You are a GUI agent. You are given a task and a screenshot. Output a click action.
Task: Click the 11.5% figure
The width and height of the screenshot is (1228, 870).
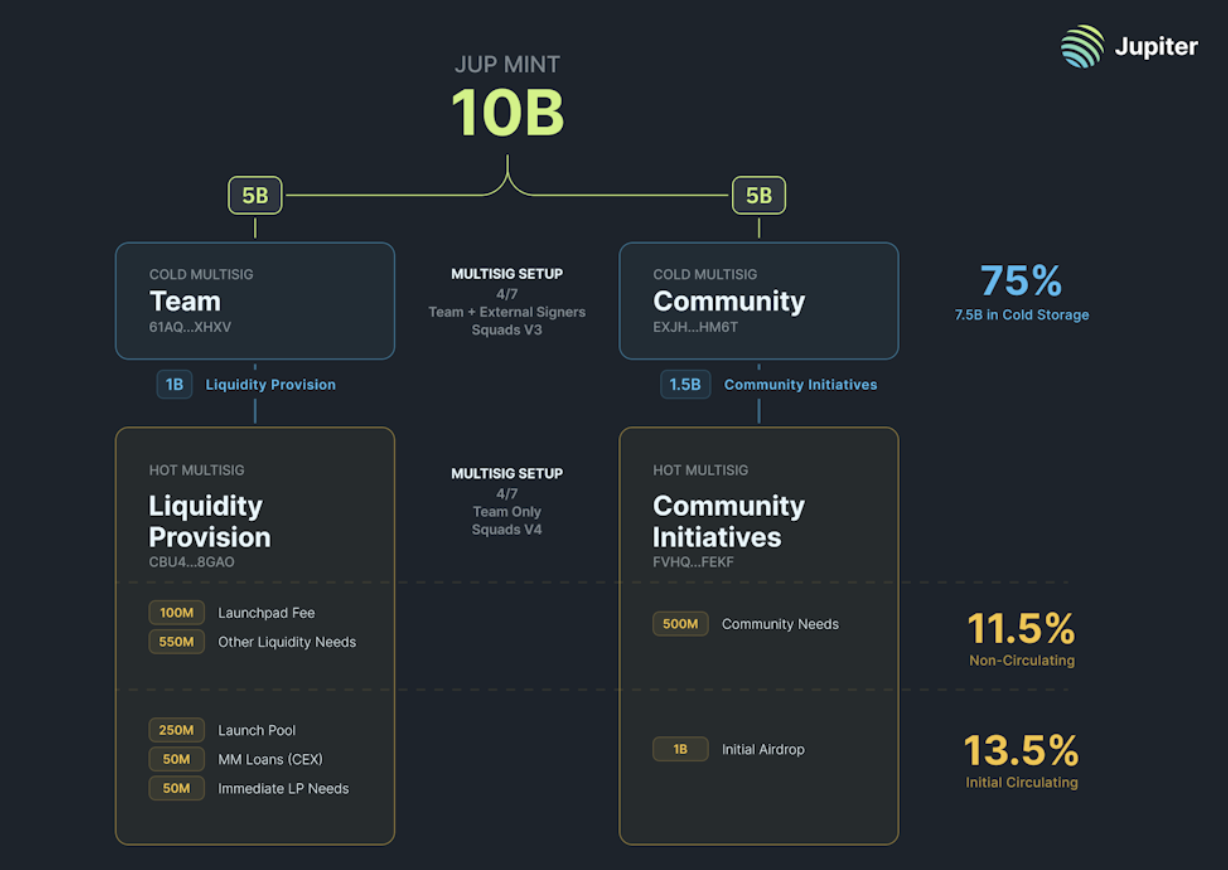(x=1021, y=629)
